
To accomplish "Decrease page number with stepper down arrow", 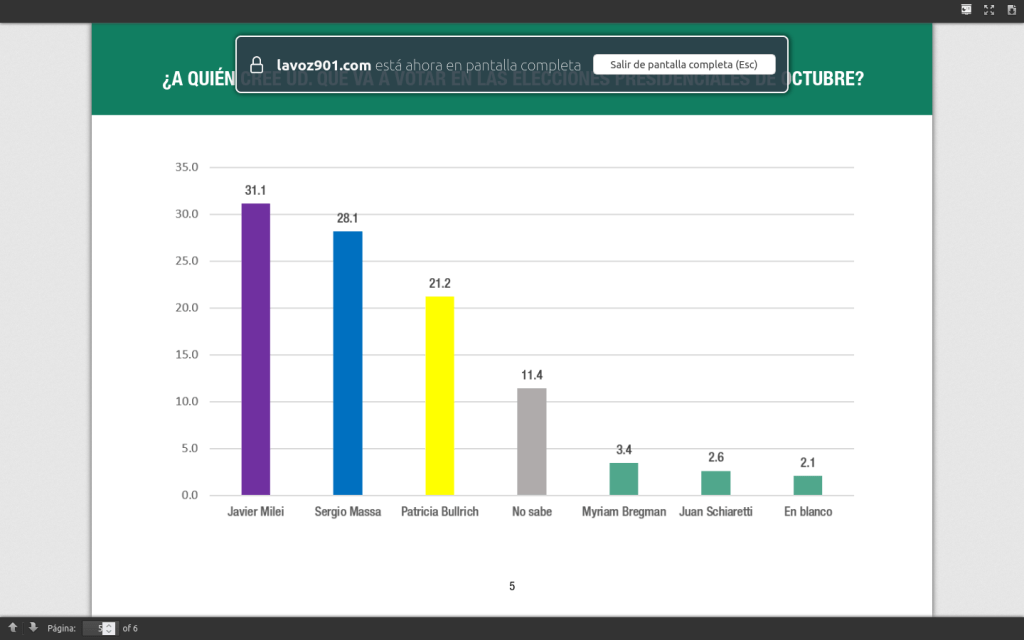I will 109,632.
